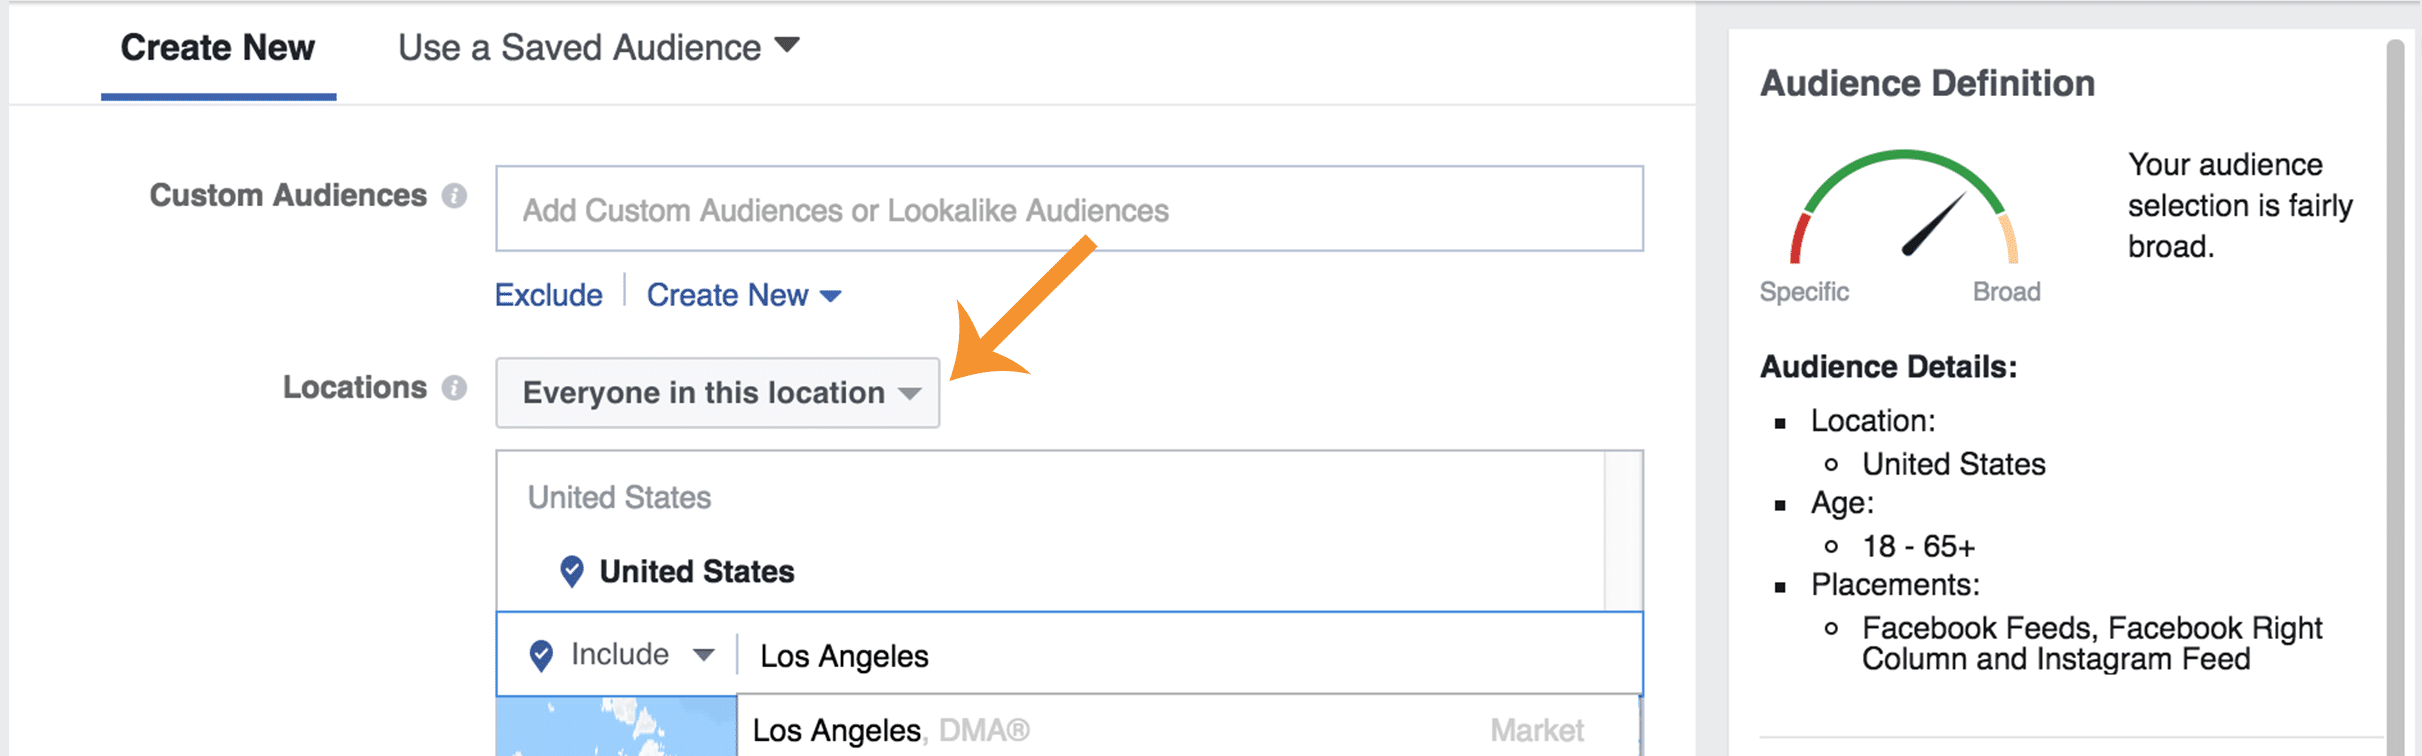
Task: Open the Use a Saved Audience dropdown
Action: tap(598, 48)
